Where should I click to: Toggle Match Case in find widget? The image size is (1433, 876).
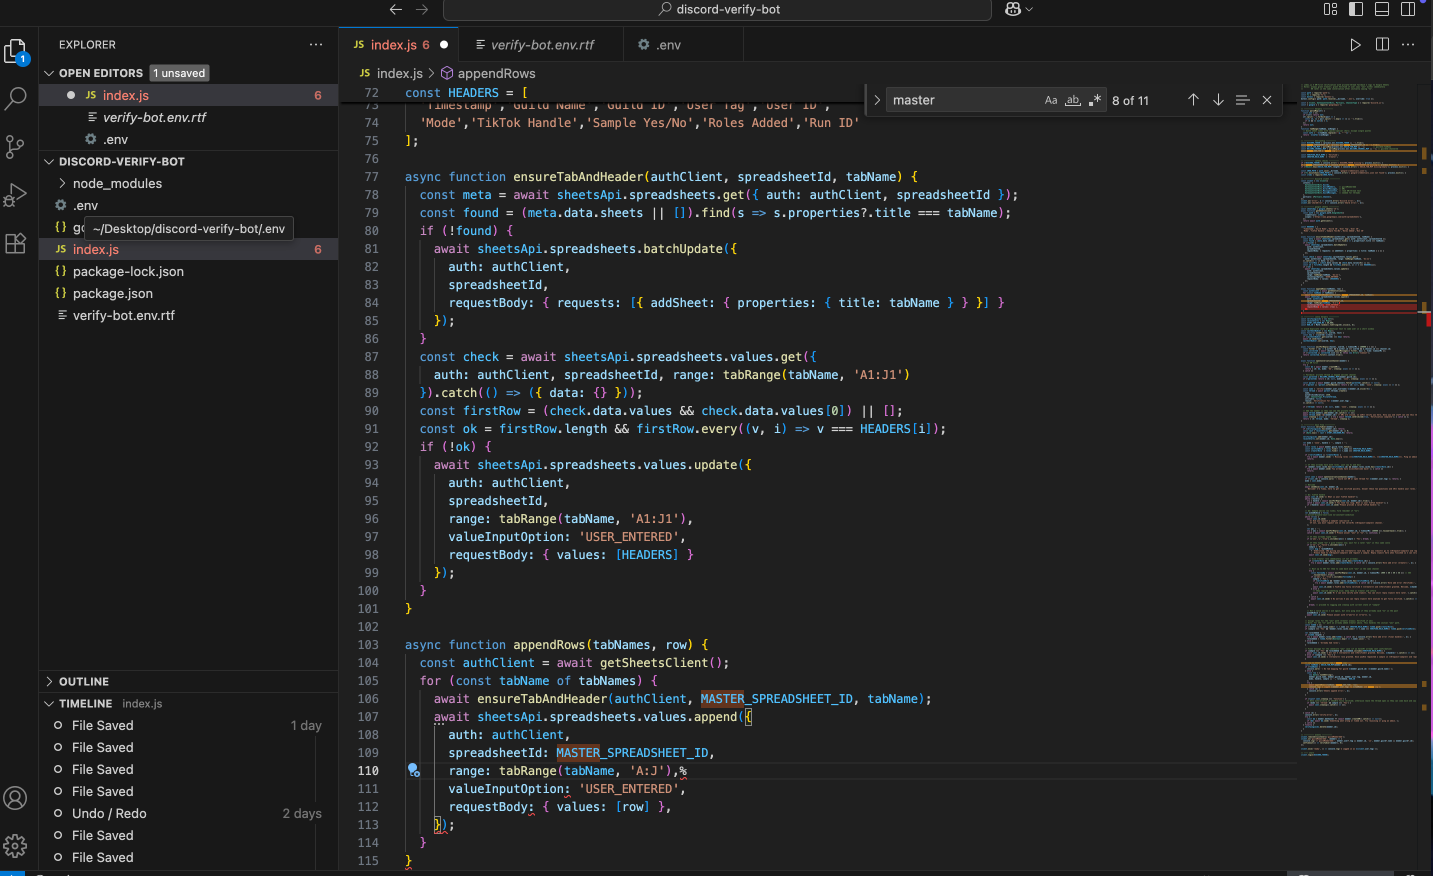(1051, 100)
